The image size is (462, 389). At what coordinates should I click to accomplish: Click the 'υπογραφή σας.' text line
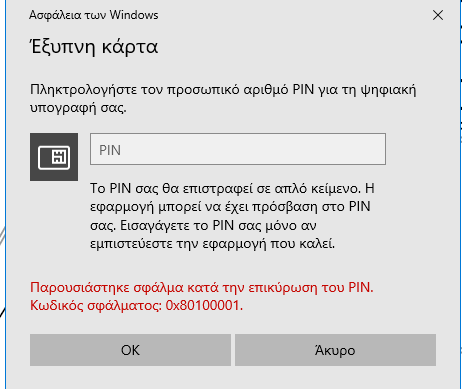pyautogui.click(x=78, y=108)
